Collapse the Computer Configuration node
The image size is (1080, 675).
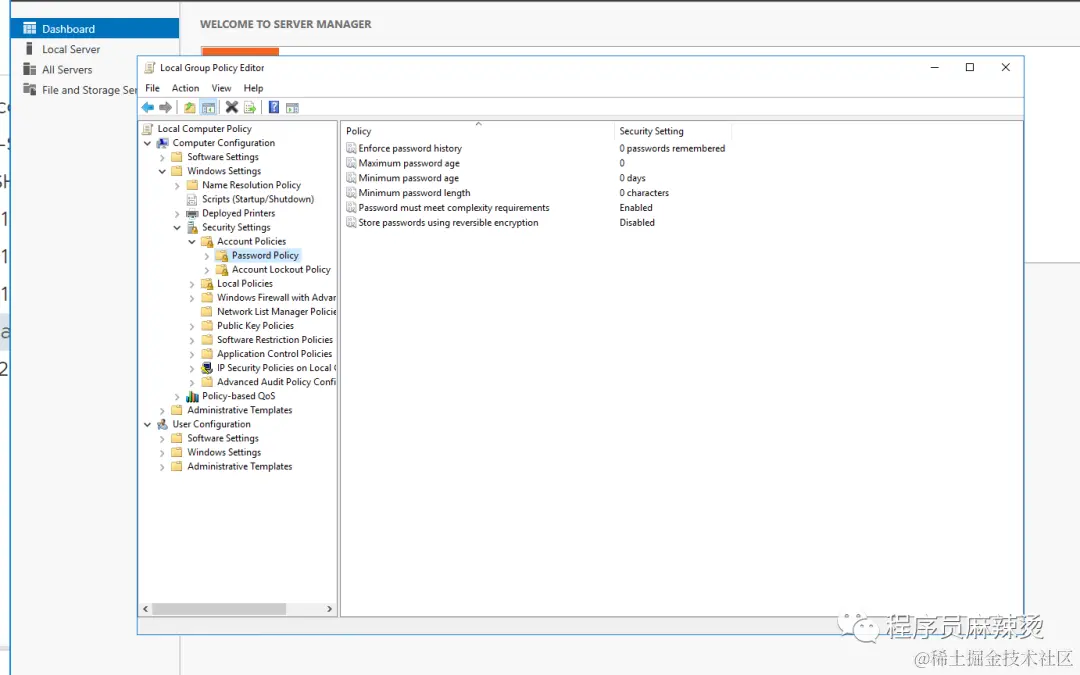coord(147,143)
